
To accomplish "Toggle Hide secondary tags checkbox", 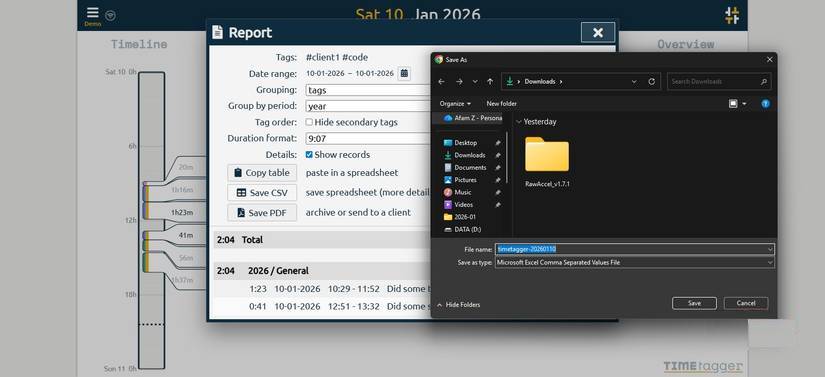I will (x=309, y=122).
